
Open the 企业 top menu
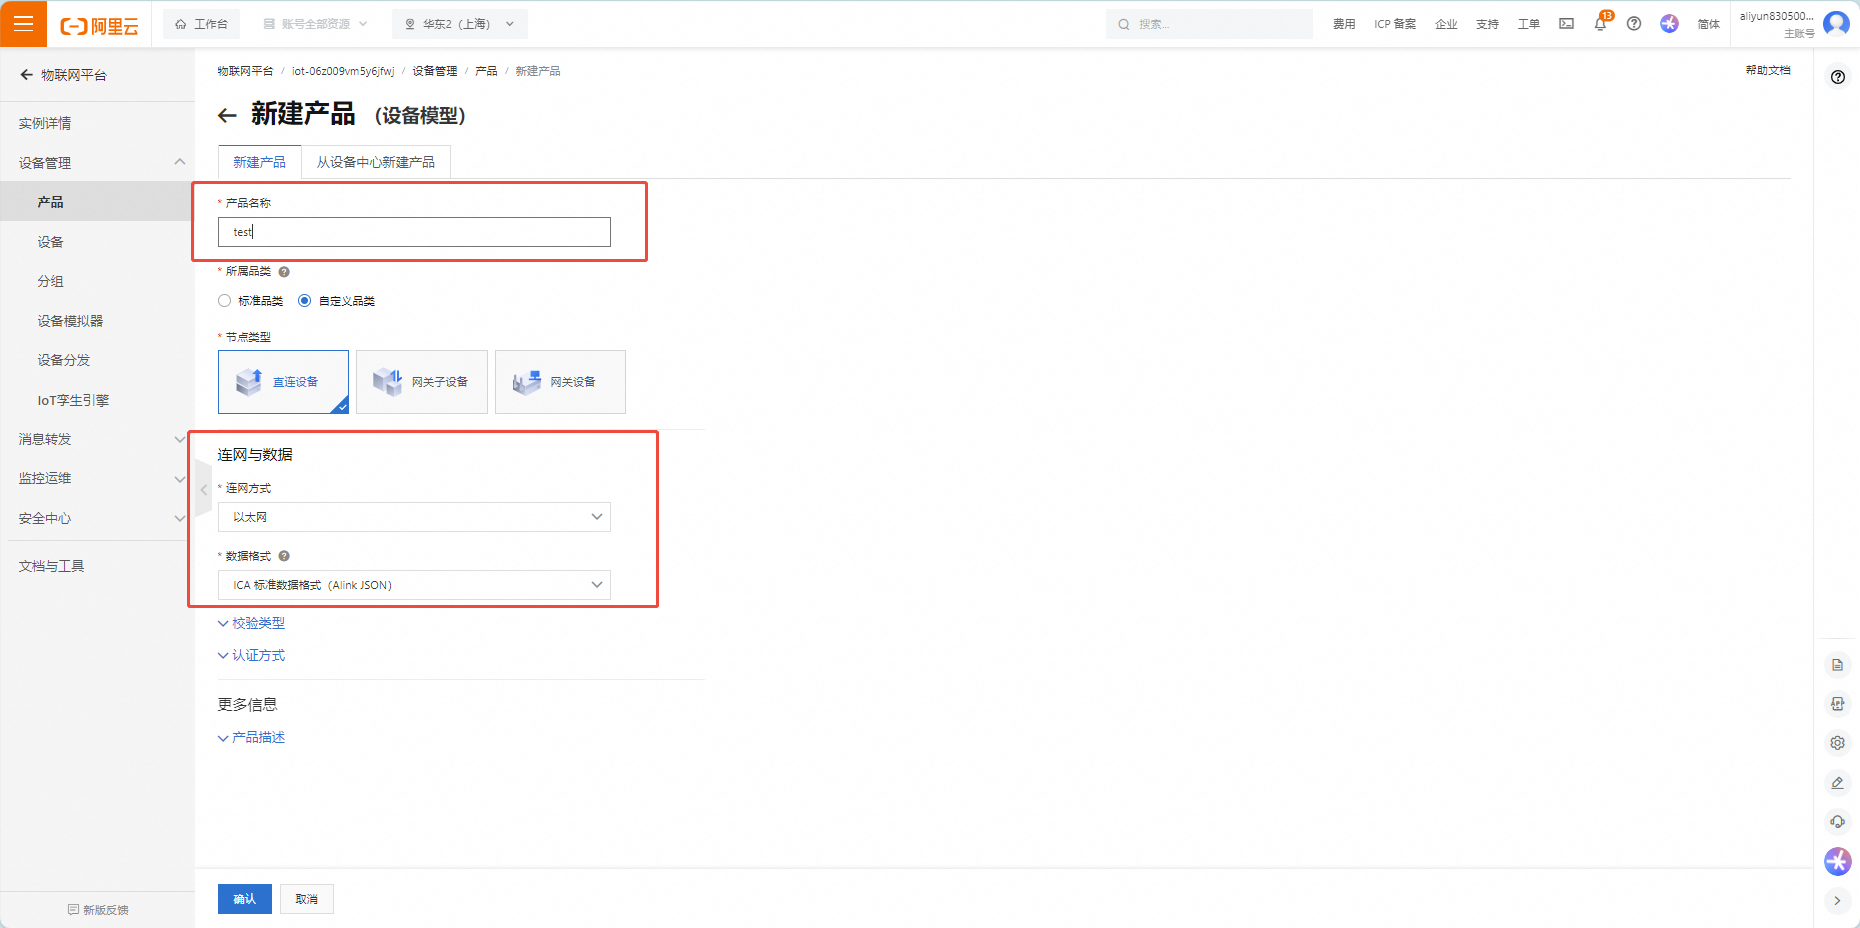[x=1446, y=24]
